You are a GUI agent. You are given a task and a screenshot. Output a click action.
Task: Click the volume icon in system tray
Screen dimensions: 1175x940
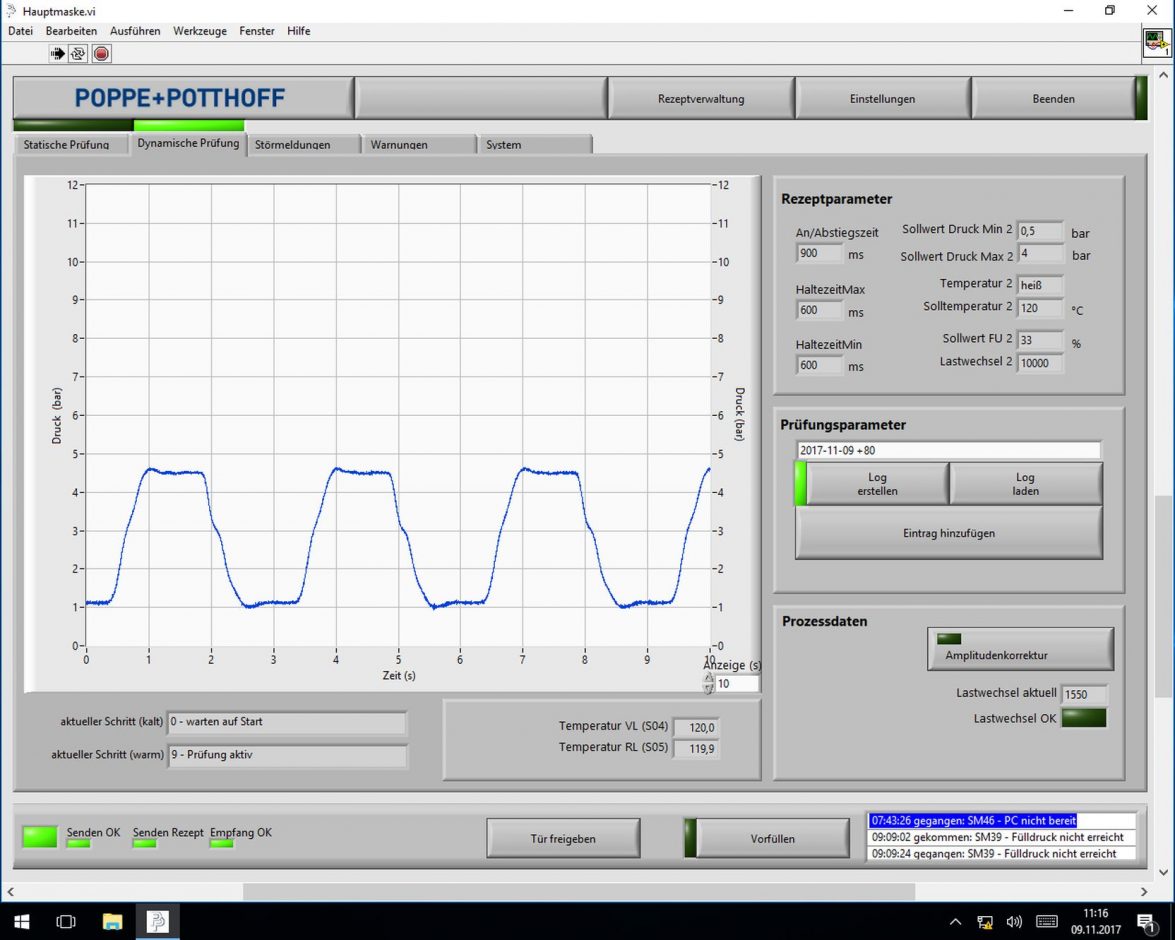1014,921
